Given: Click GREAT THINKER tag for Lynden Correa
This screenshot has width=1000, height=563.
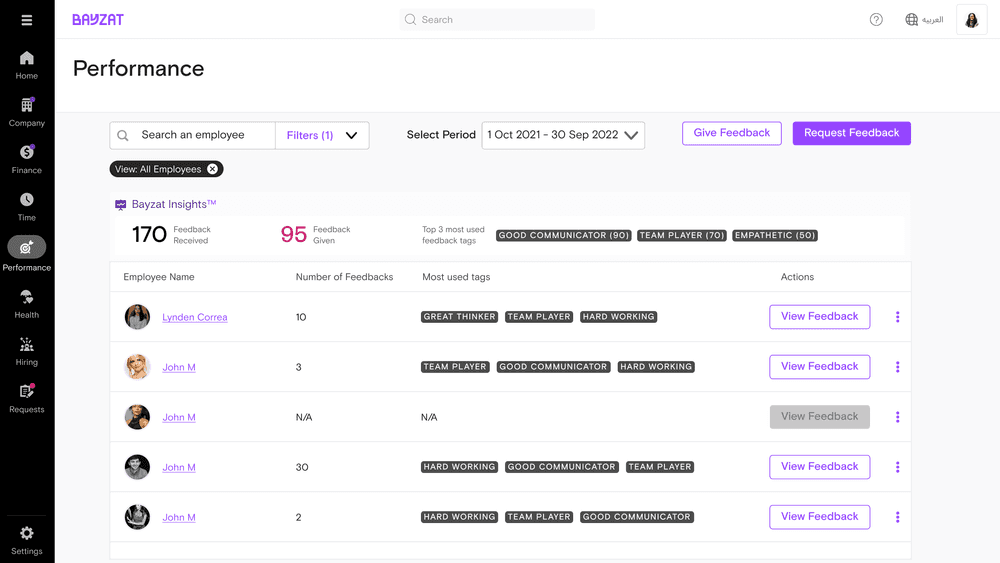Looking at the screenshot, I should (x=459, y=317).
